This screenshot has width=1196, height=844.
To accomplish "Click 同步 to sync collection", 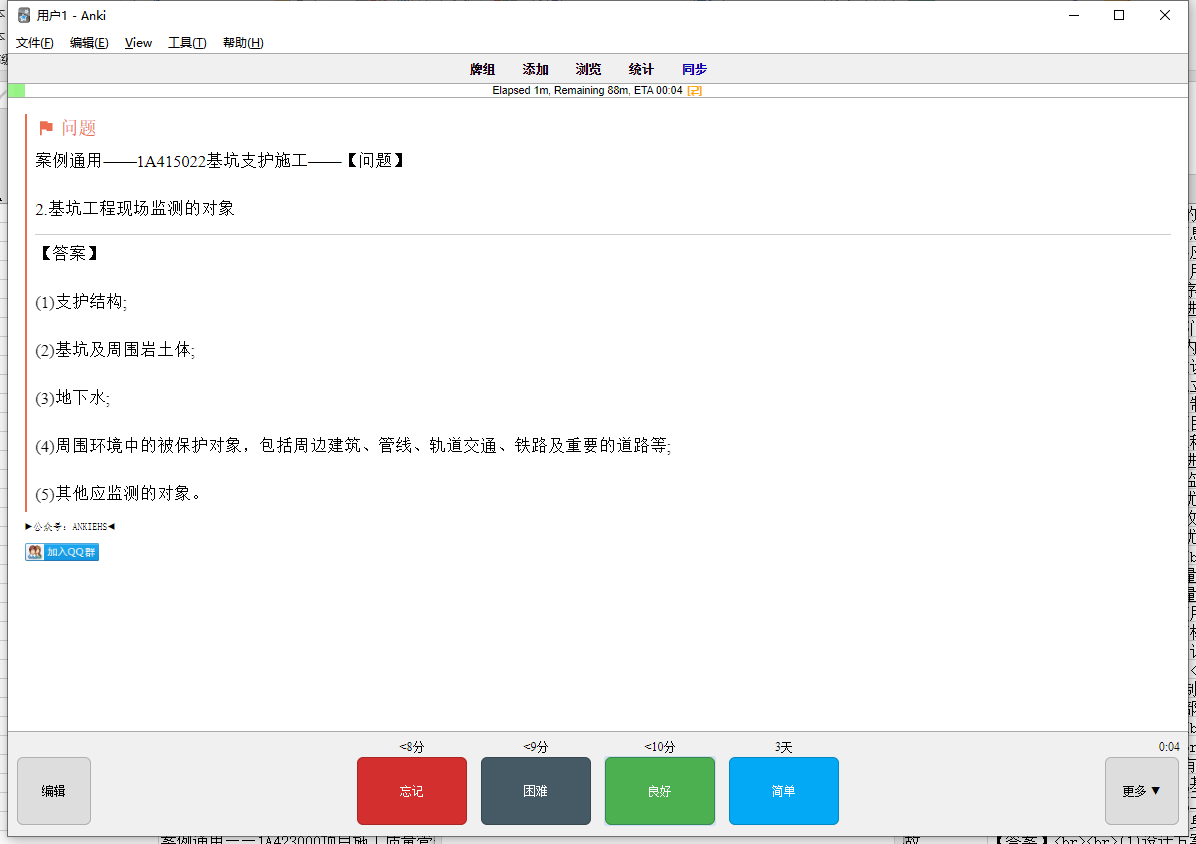I will (694, 69).
